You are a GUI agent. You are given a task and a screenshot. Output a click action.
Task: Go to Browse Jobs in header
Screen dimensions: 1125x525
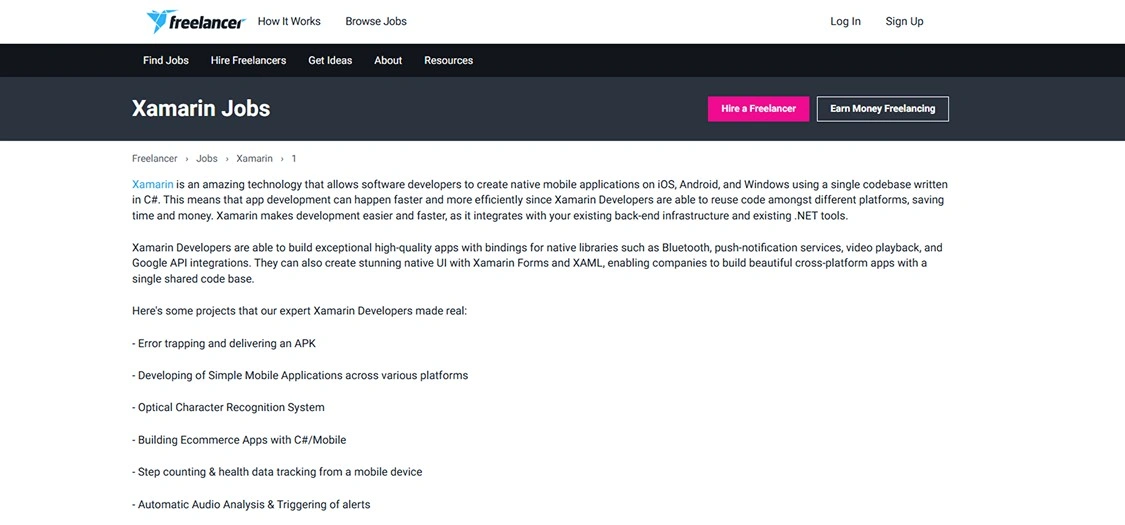376,21
